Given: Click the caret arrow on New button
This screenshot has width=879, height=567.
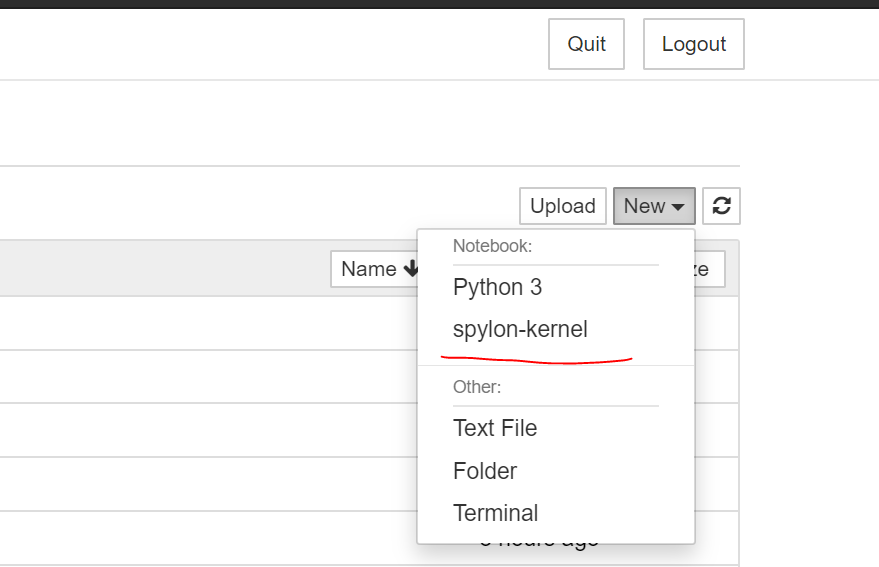Looking at the screenshot, I should [678, 207].
